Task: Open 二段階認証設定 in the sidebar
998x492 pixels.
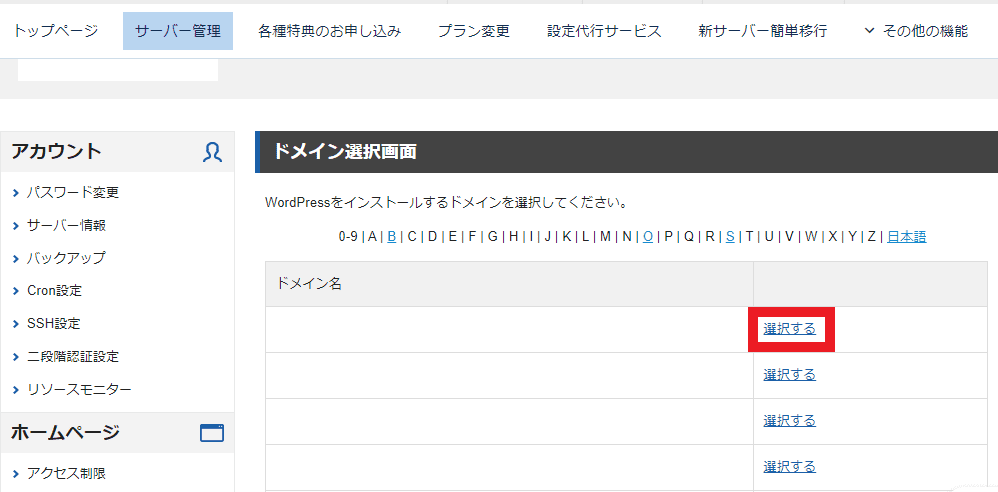Action: (x=73, y=356)
